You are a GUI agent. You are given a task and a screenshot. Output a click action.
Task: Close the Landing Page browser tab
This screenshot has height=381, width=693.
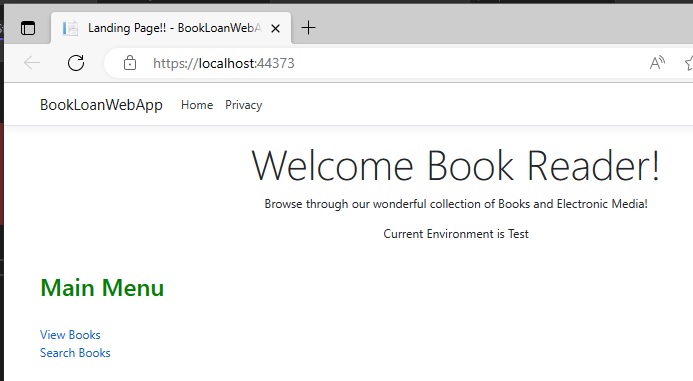point(275,28)
